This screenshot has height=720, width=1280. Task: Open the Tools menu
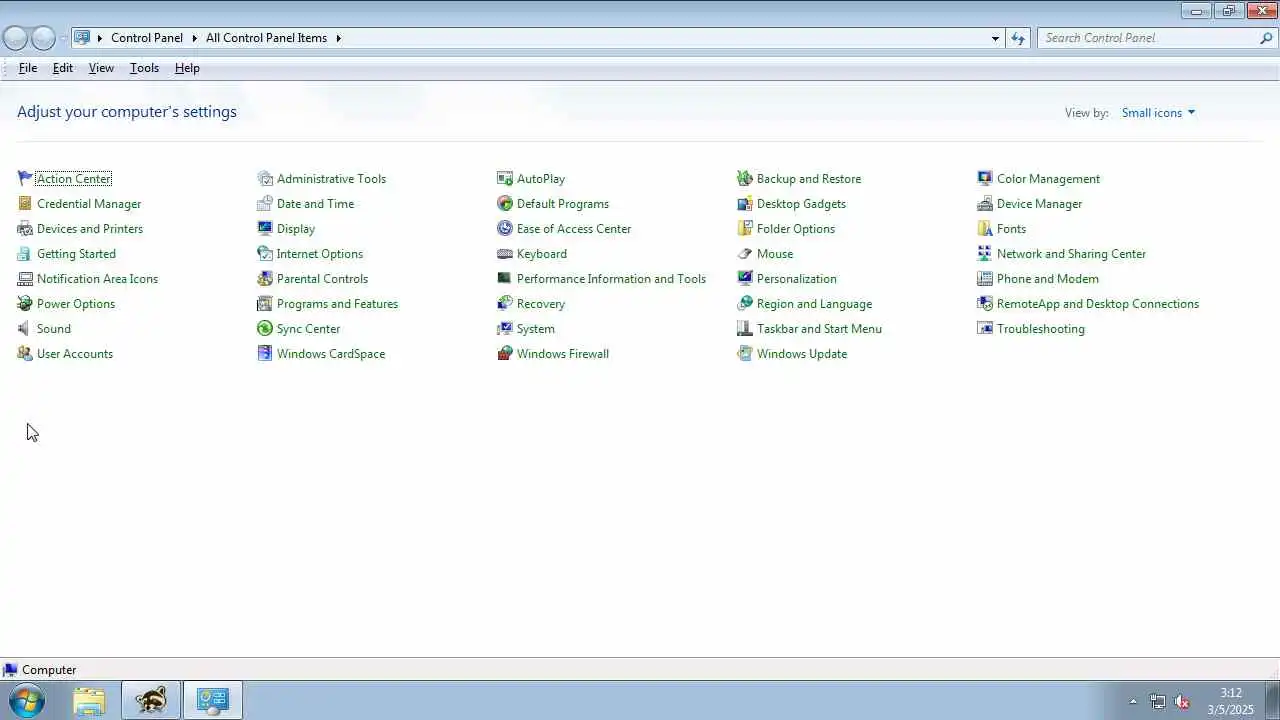point(144,68)
